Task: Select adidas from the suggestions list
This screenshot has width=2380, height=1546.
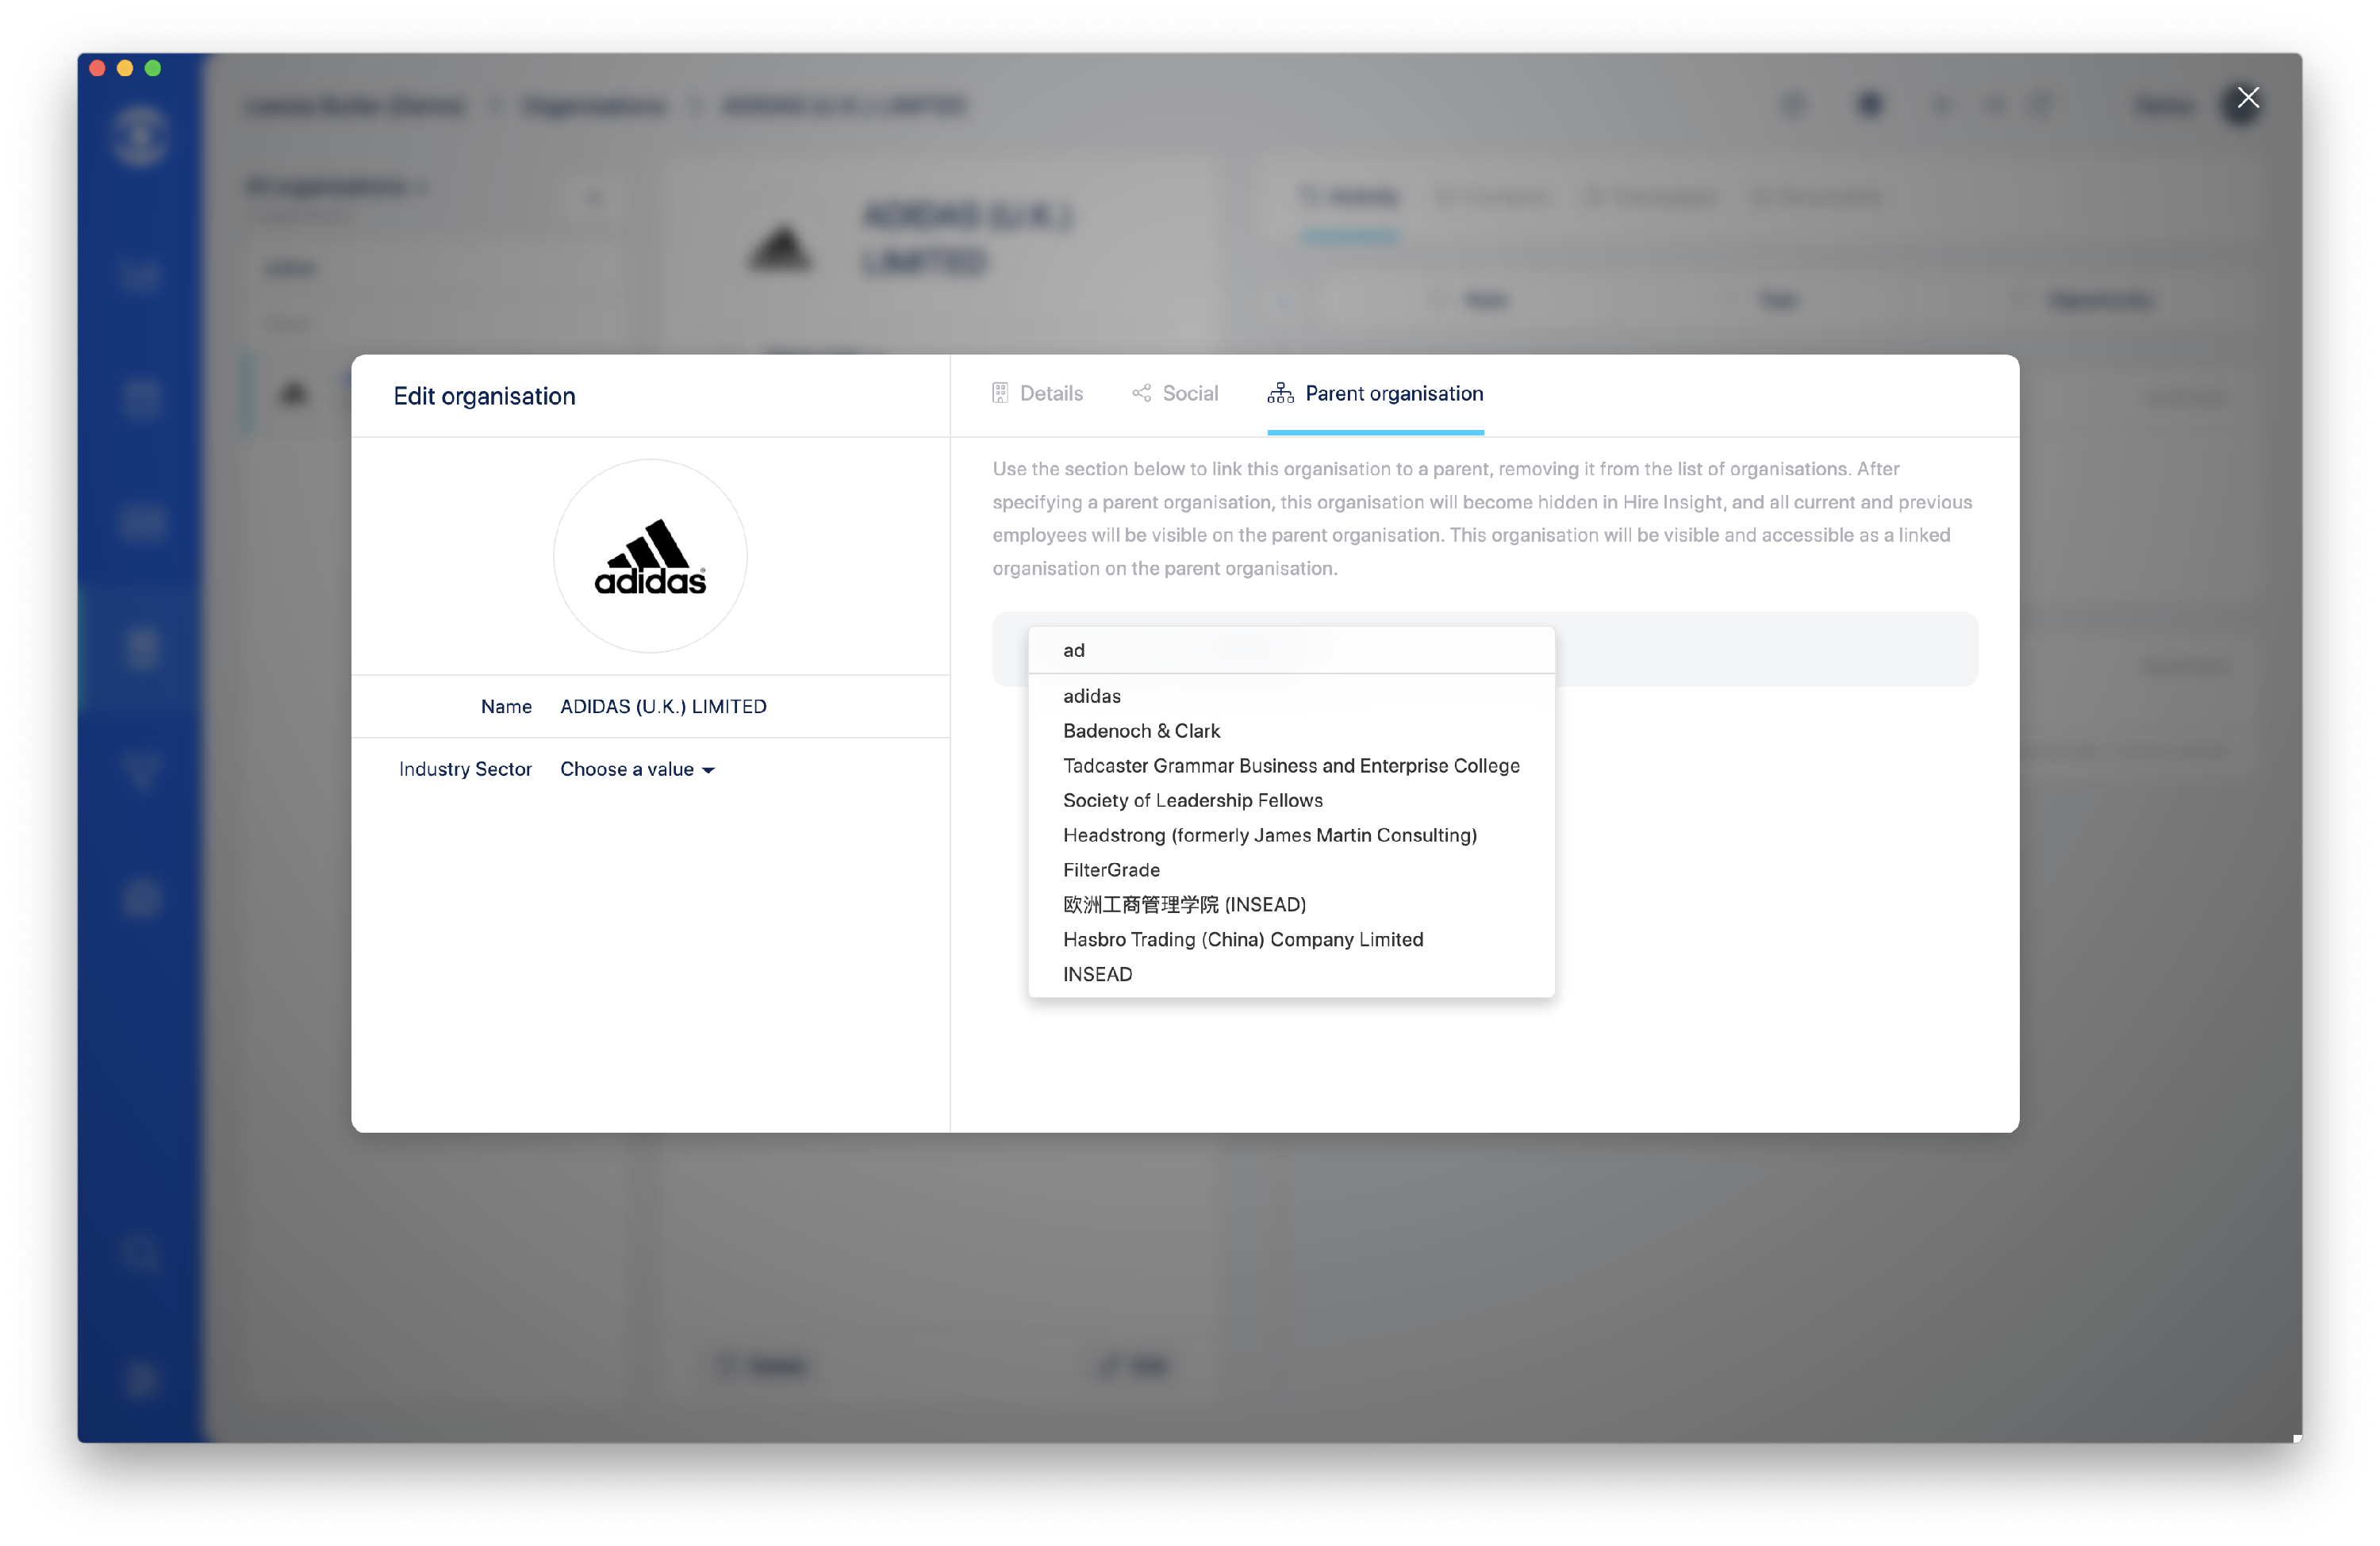Action: (1091, 696)
